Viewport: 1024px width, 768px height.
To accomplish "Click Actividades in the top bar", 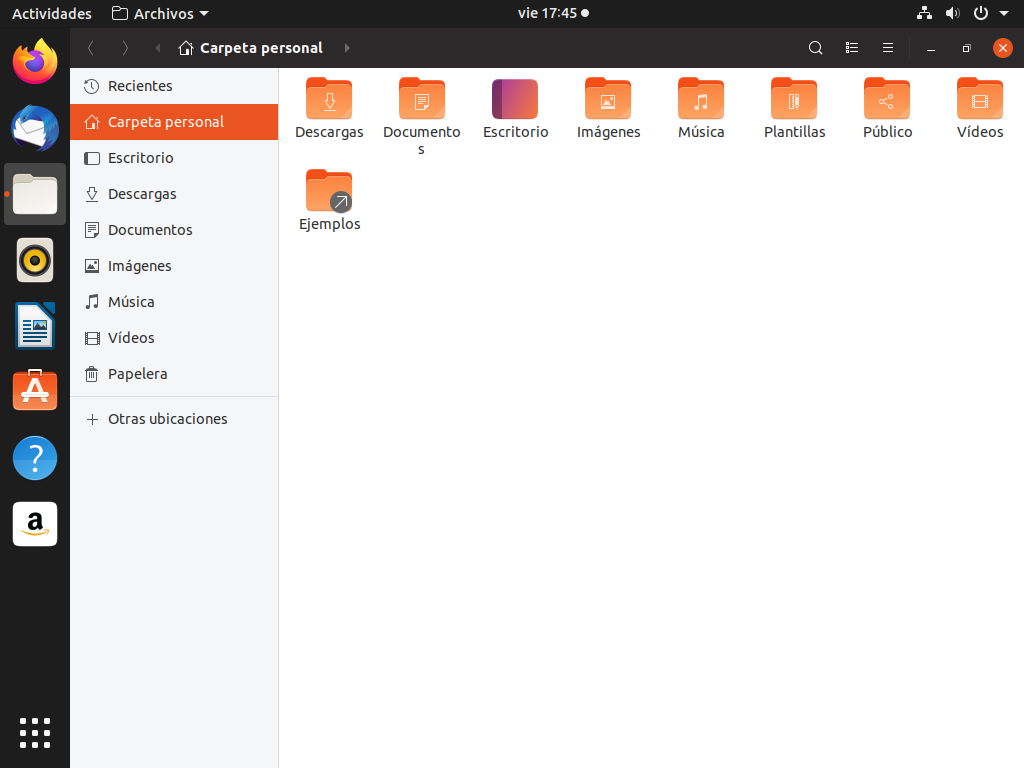I will pyautogui.click(x=51, y=14).
